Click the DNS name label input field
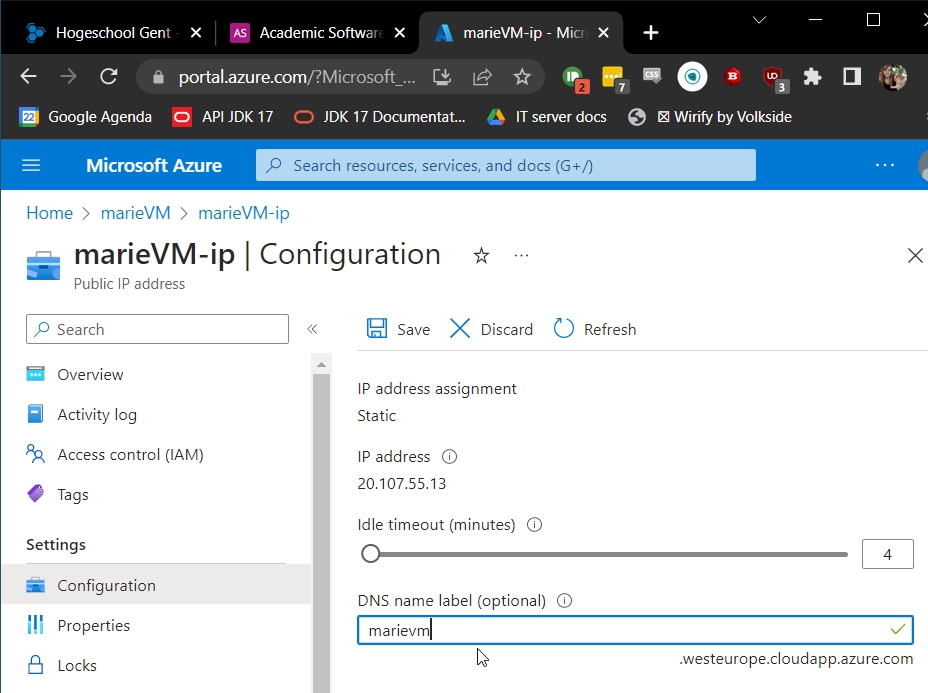 [x=620, y=630]
